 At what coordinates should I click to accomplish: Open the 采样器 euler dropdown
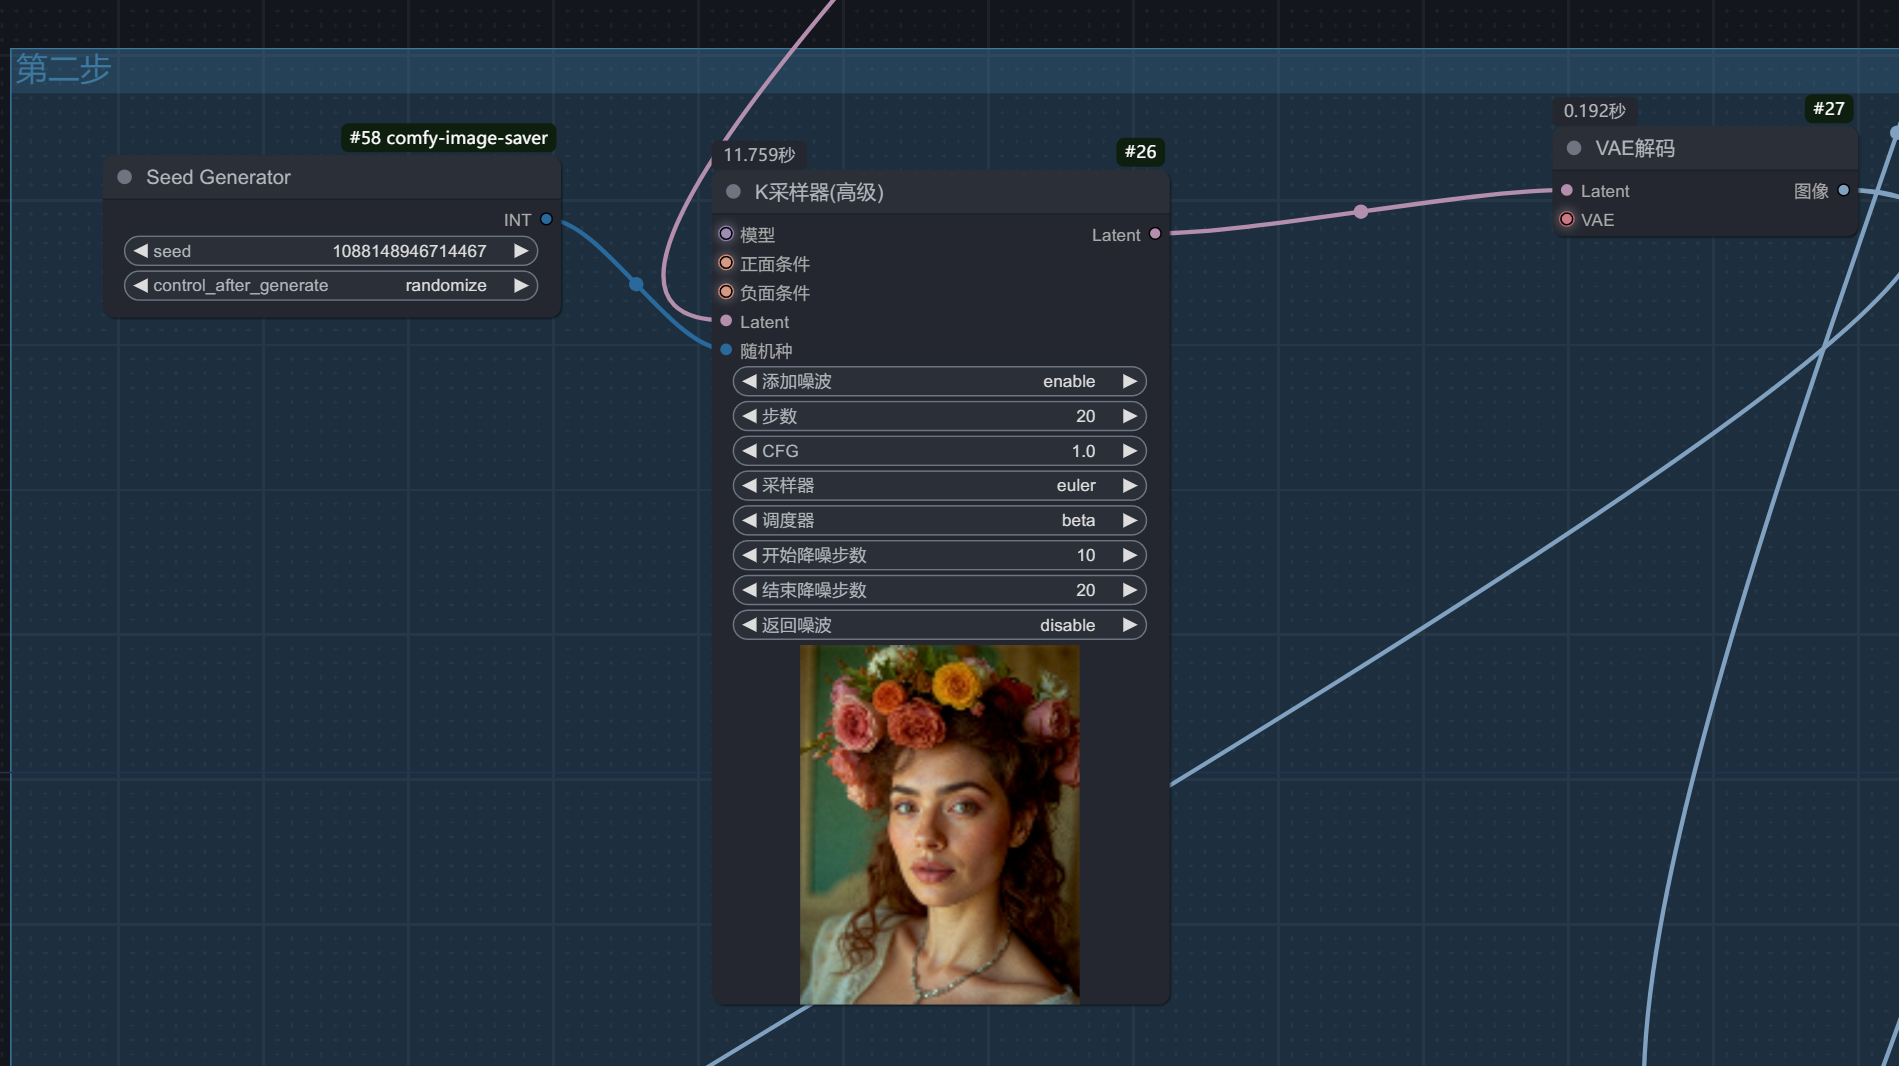(939, 485)
